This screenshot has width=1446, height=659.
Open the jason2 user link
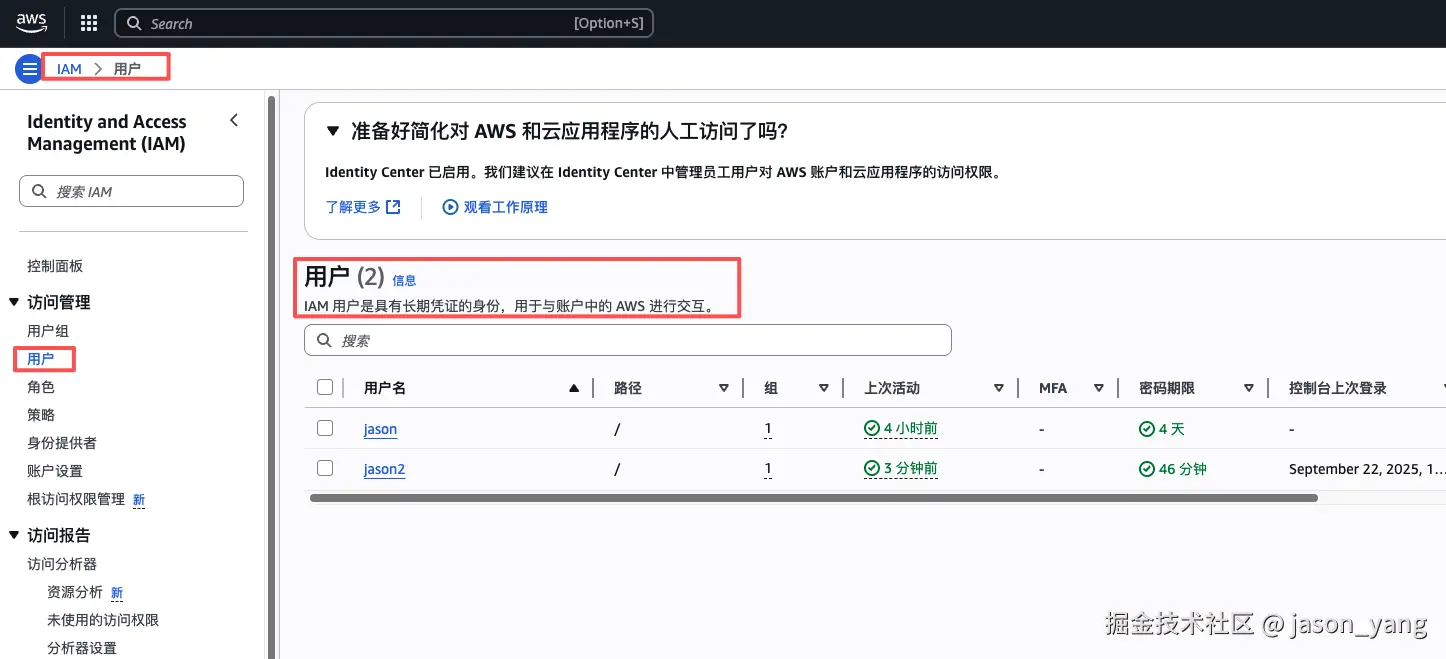[x=384, y=469]
